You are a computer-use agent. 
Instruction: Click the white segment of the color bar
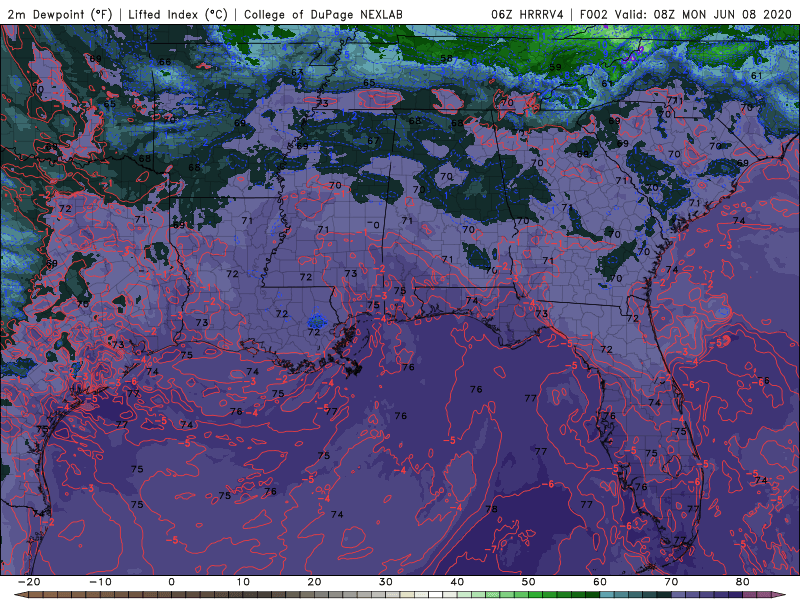coord(436,595)
